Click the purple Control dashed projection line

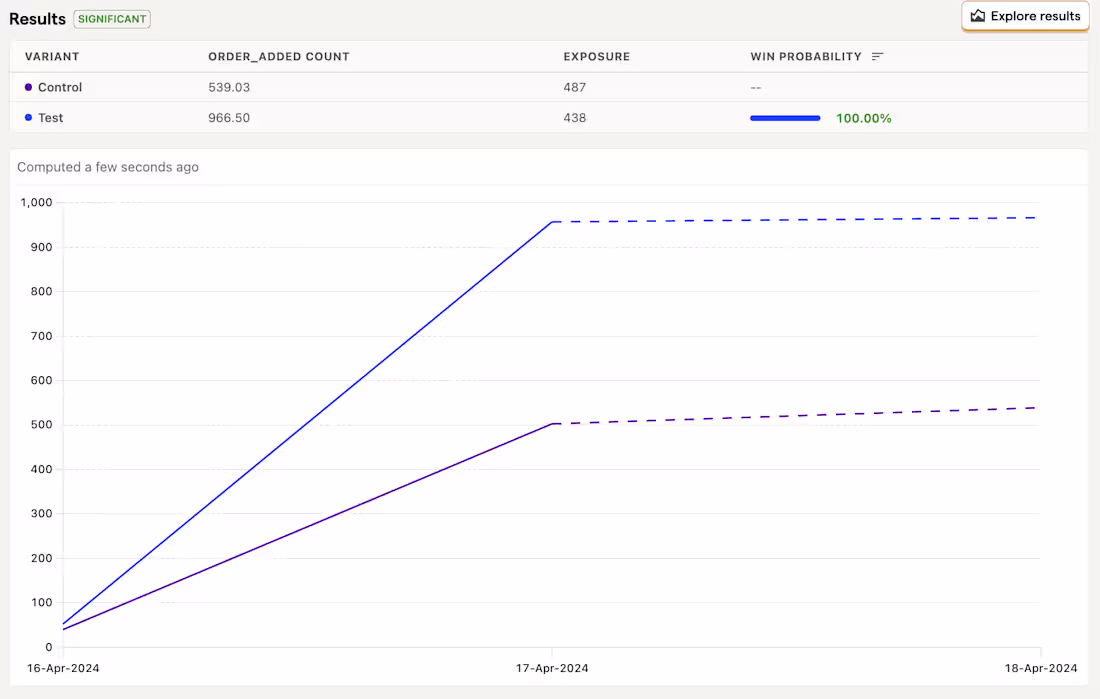click(800, 416)
